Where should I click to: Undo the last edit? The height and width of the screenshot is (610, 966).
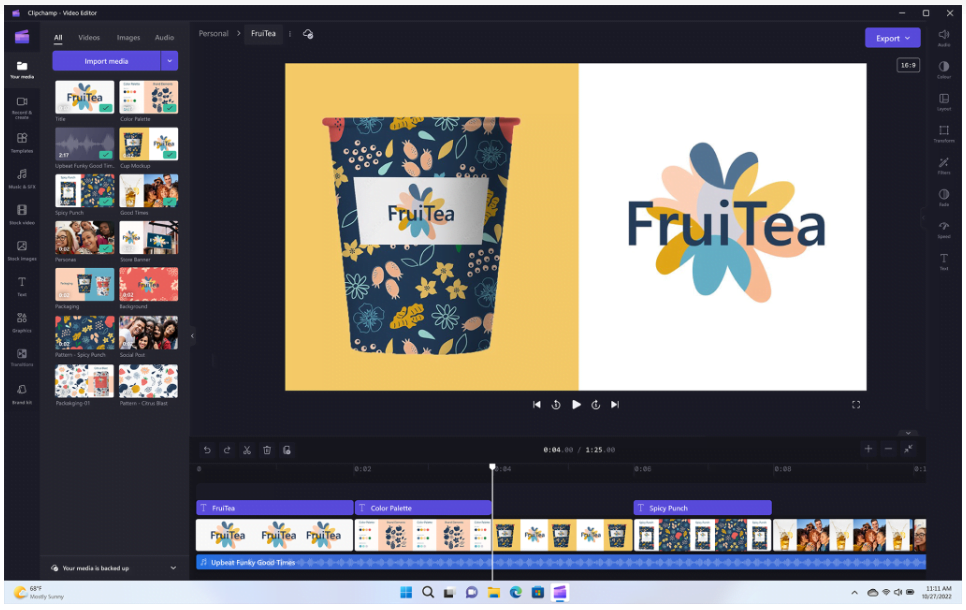(x=208, y=450)
